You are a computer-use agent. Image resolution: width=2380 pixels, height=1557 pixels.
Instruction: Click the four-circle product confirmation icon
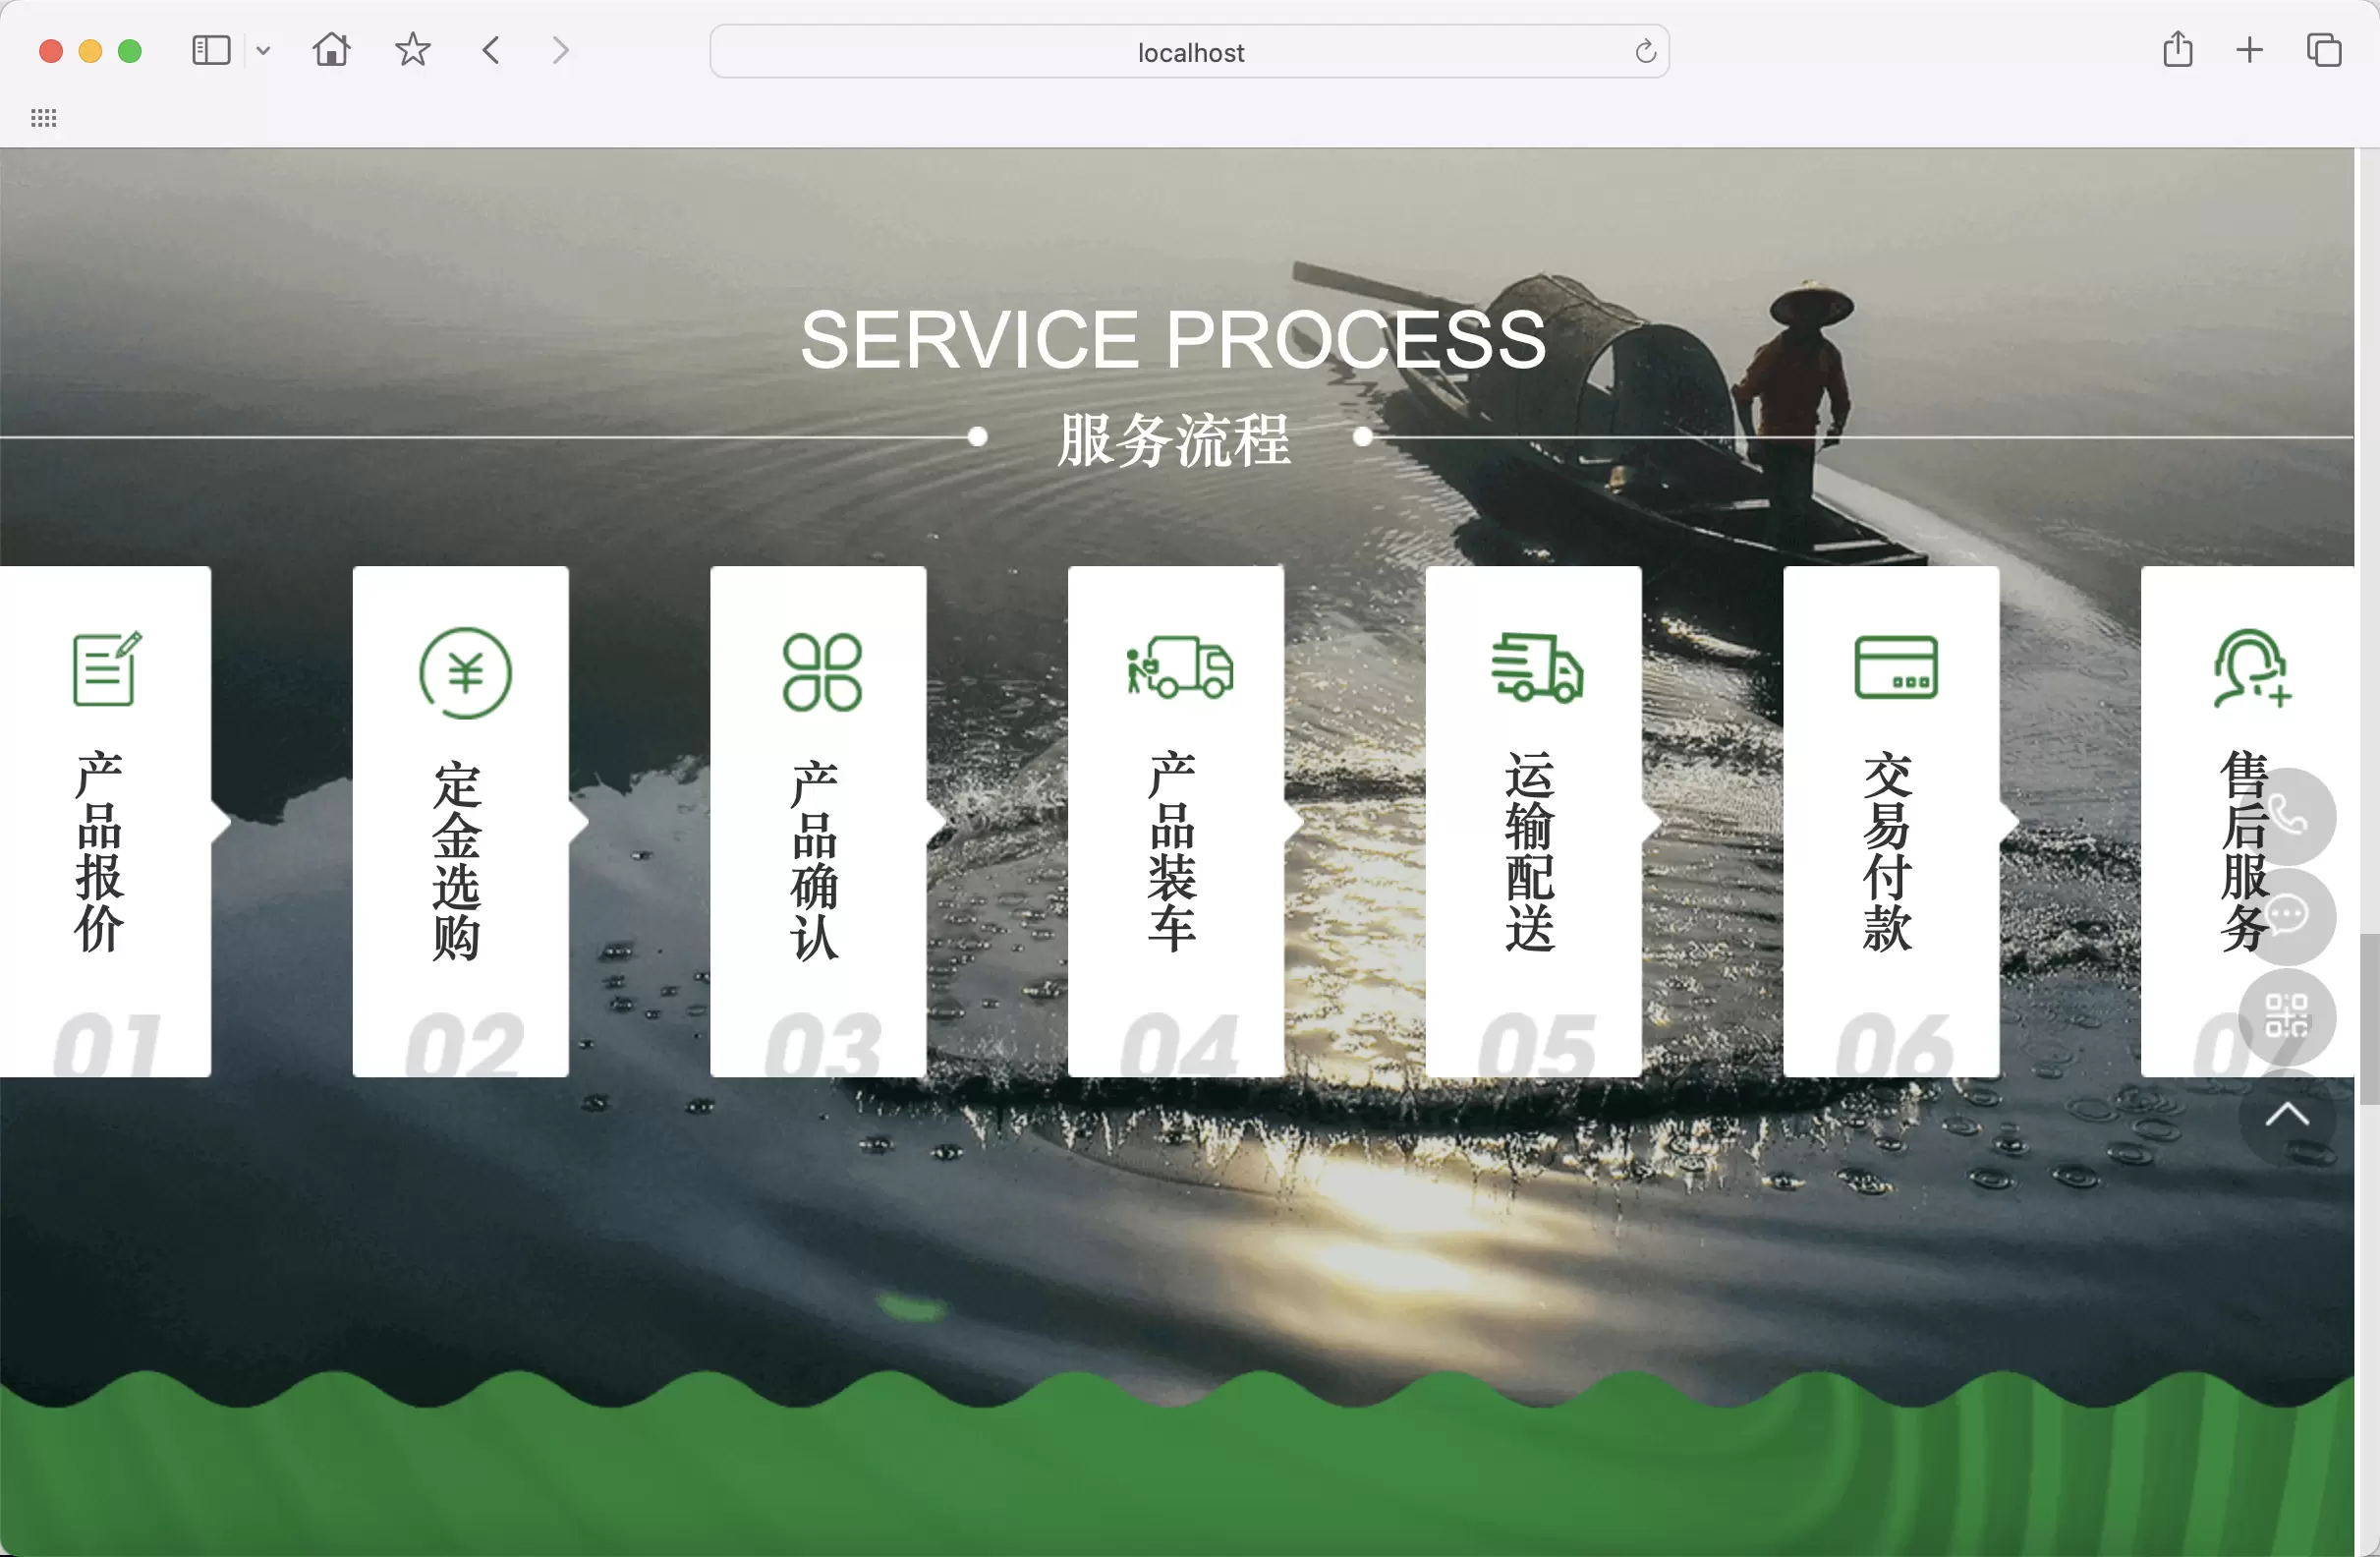click(822, 672)
